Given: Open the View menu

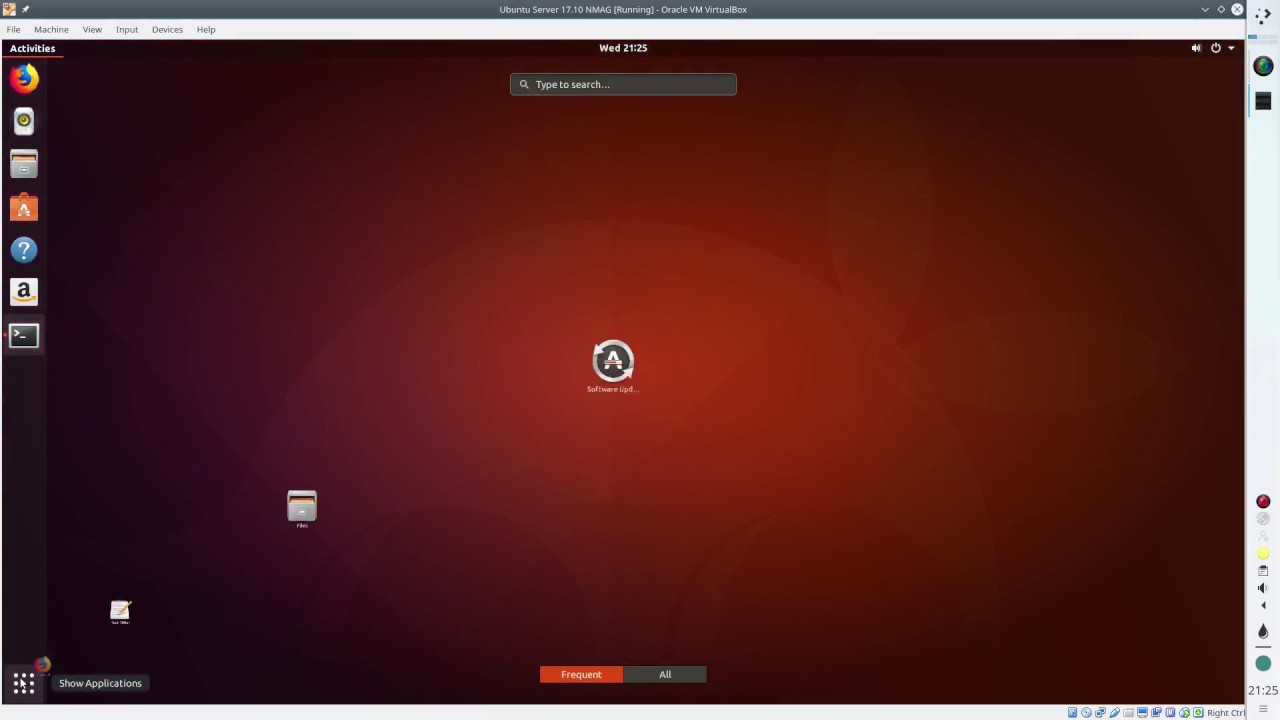Looking at the screenshot, I should [x=92, y=29].
